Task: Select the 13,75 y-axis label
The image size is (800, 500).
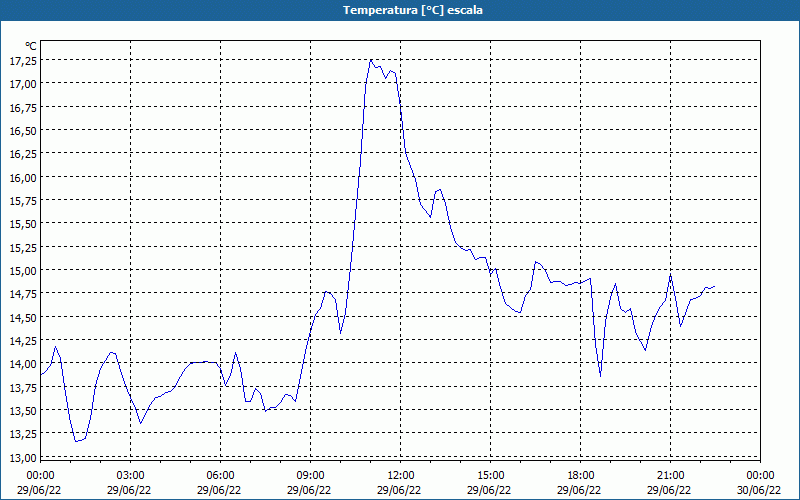Action: 23,387
